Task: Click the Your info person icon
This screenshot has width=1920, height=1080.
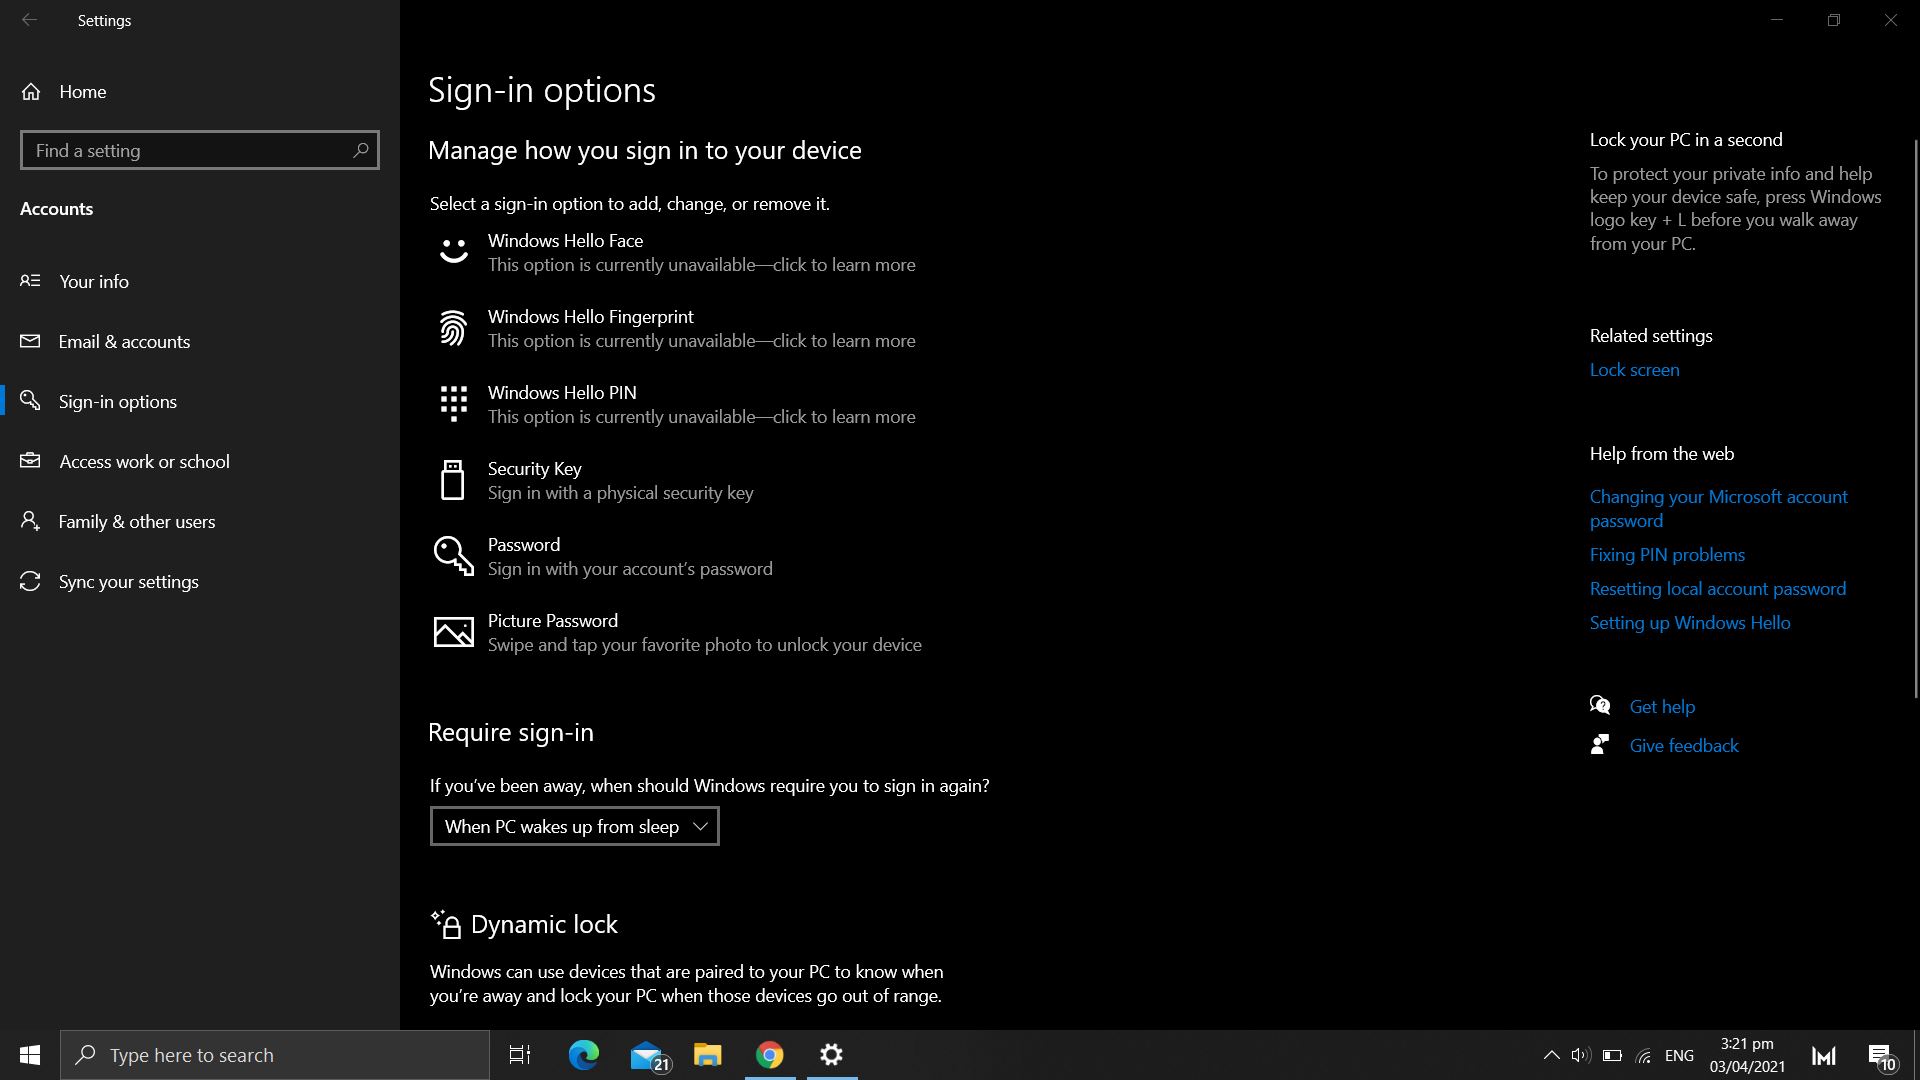Action: pos(30,281)
